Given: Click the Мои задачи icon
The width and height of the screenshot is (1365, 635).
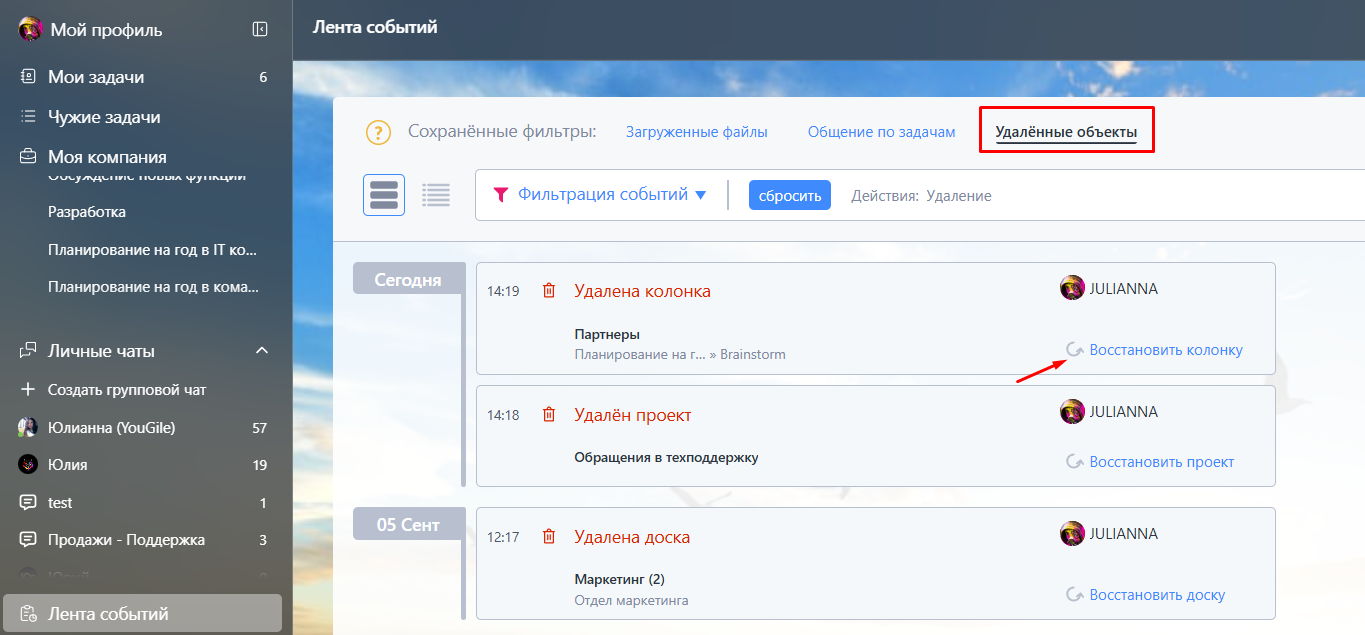Looking at the screenshot, I should click(28, 77).
